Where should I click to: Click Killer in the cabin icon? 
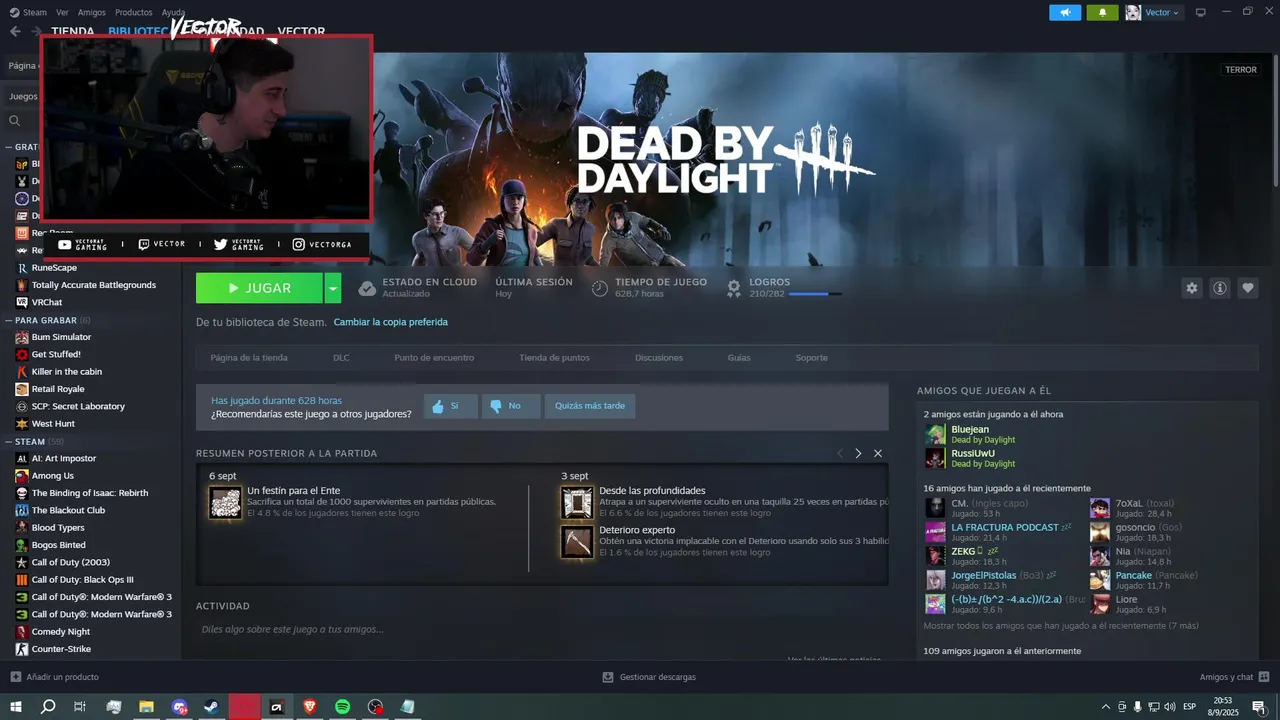coord(22,372)
